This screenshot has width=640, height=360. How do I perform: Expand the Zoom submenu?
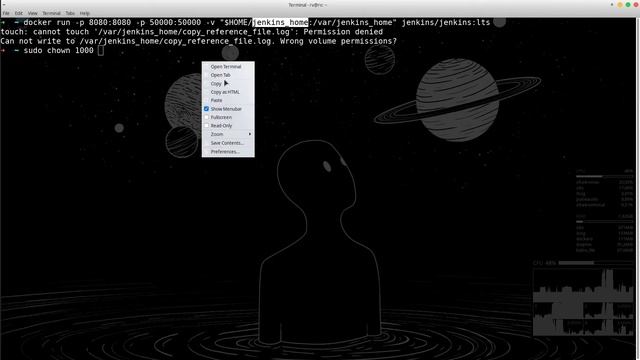click(228, 134)
